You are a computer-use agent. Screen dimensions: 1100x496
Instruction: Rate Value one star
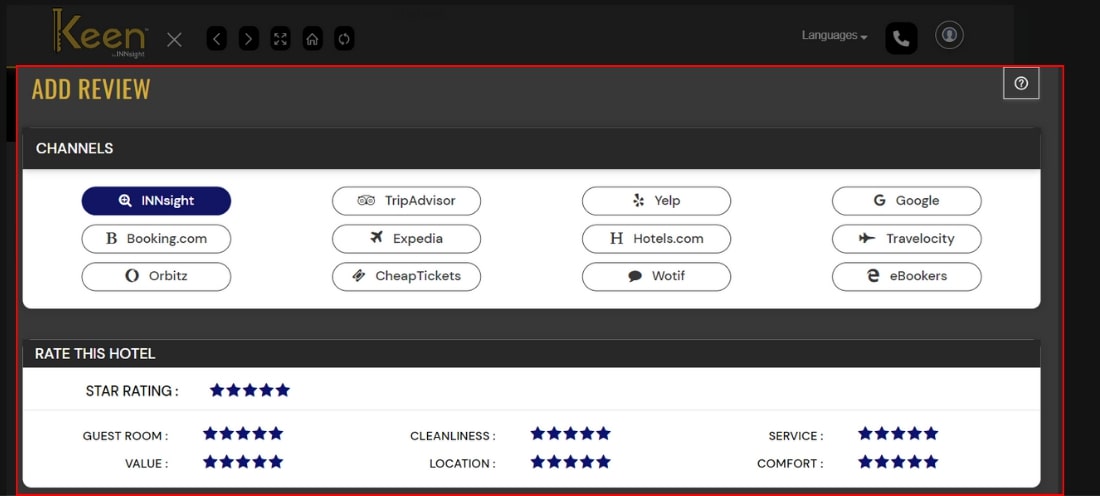coord(210,462)
